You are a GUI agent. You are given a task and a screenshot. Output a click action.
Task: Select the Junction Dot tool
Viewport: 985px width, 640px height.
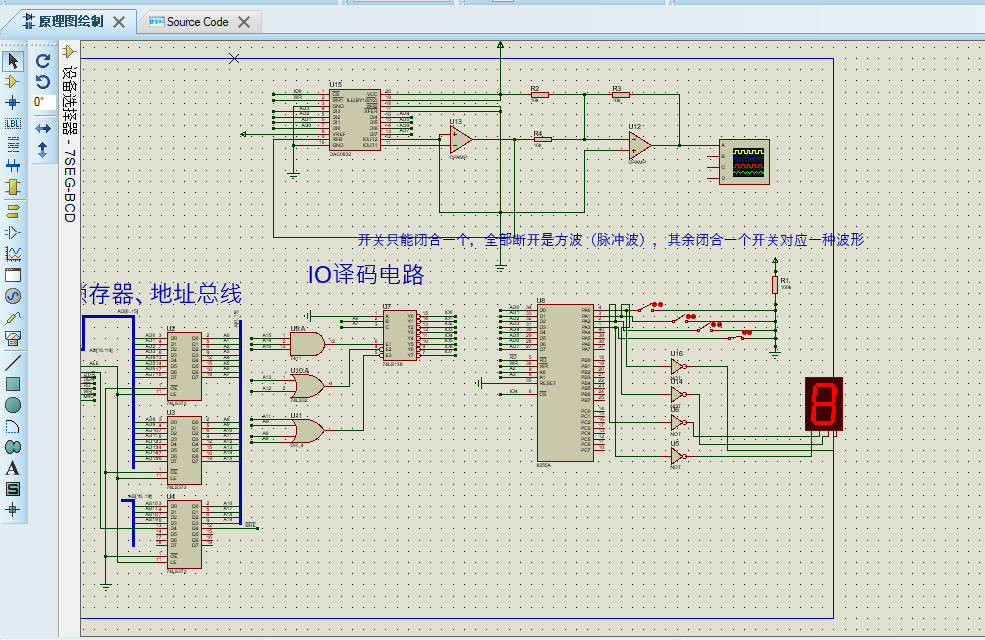coord(13,102)
